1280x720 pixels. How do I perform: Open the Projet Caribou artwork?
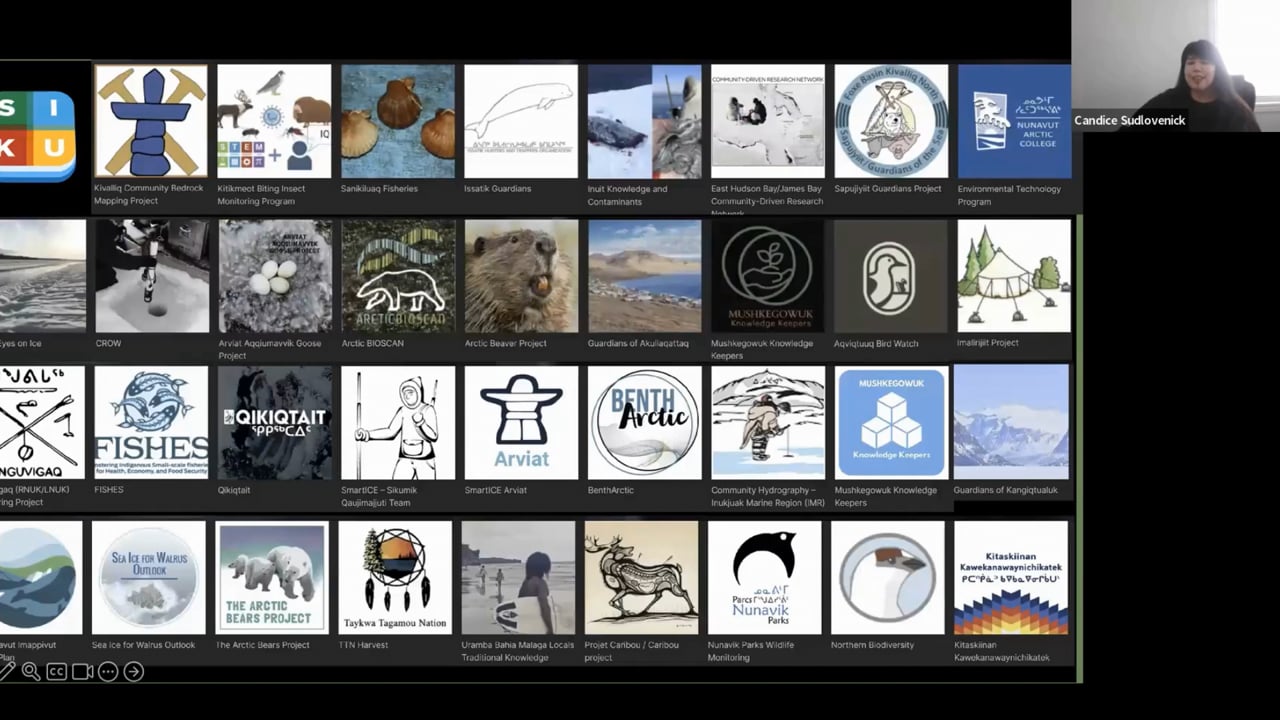pyautogui.click(x=641, y=577)
